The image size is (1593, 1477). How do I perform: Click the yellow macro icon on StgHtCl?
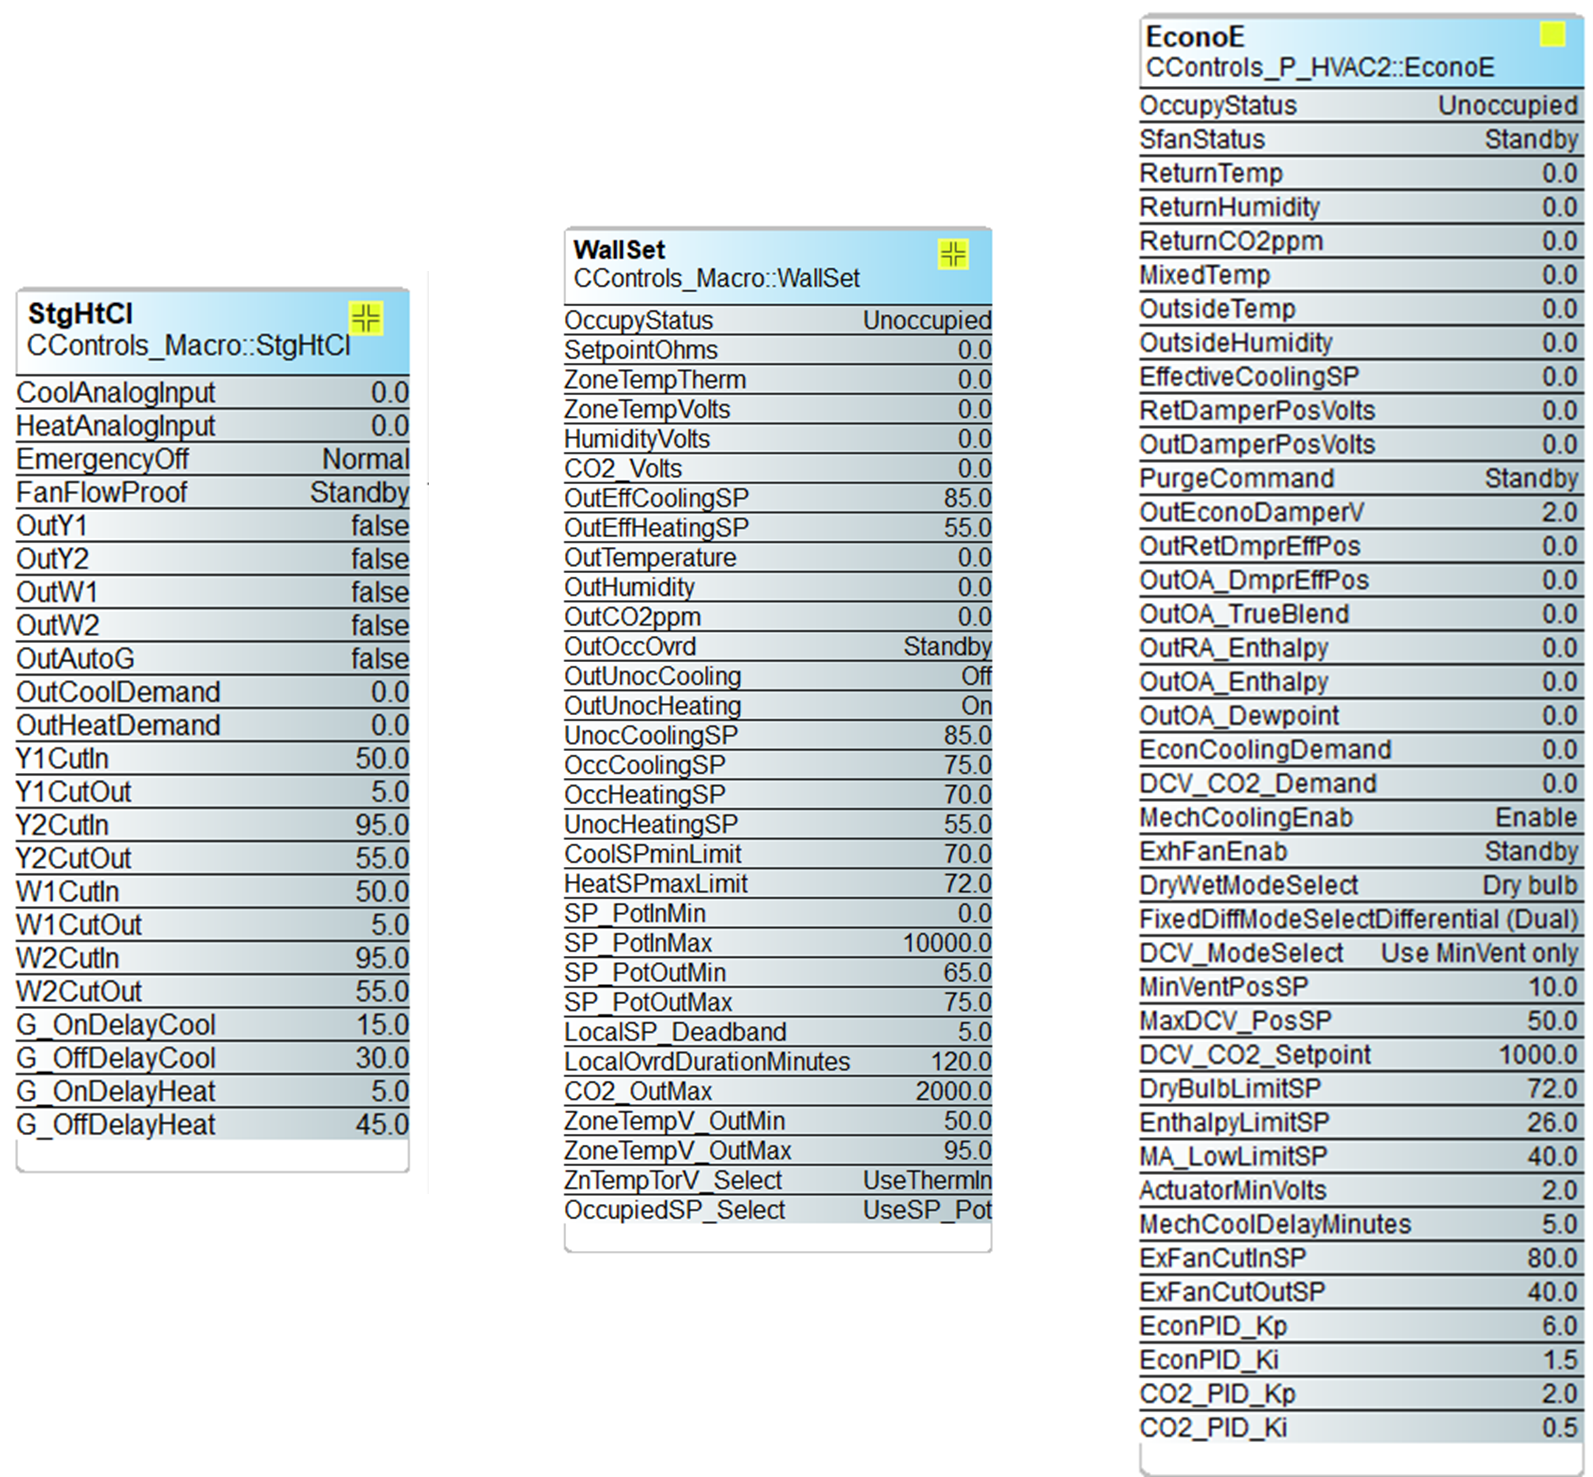pos(366,318)
